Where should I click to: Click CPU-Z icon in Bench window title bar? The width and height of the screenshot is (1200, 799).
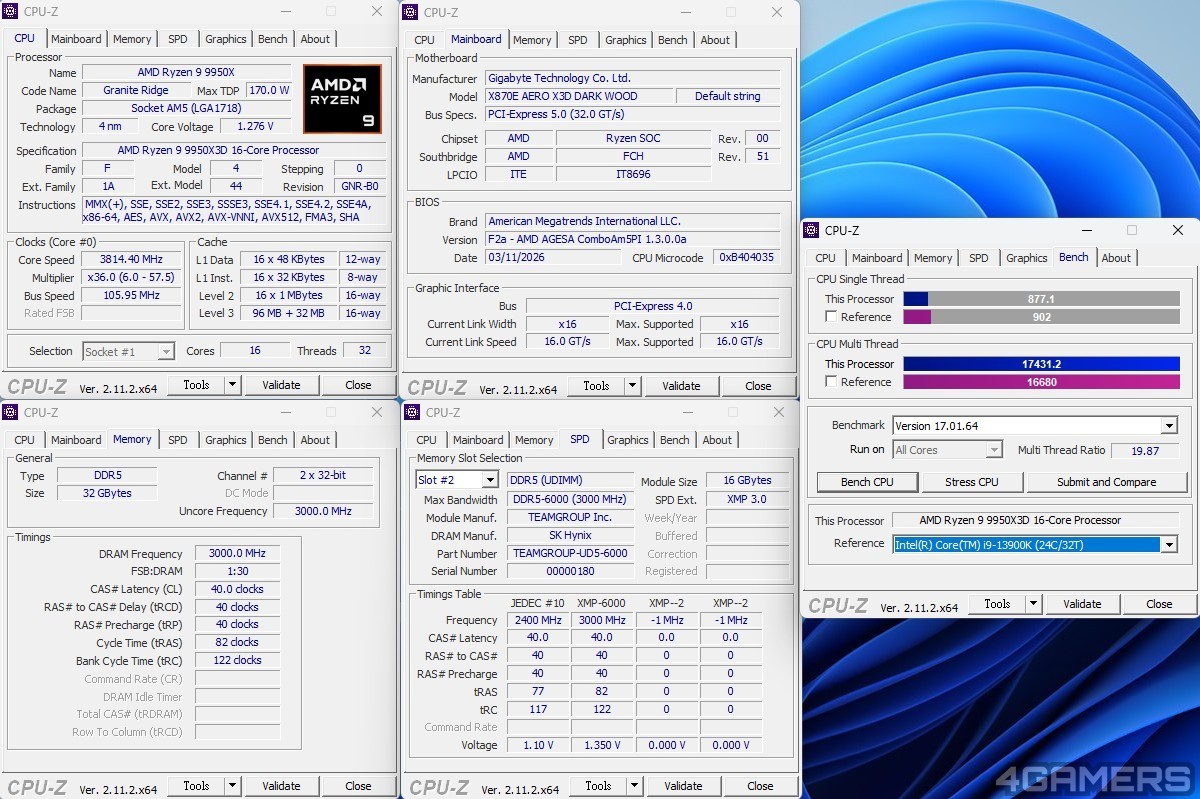click(x=813, y=230)
